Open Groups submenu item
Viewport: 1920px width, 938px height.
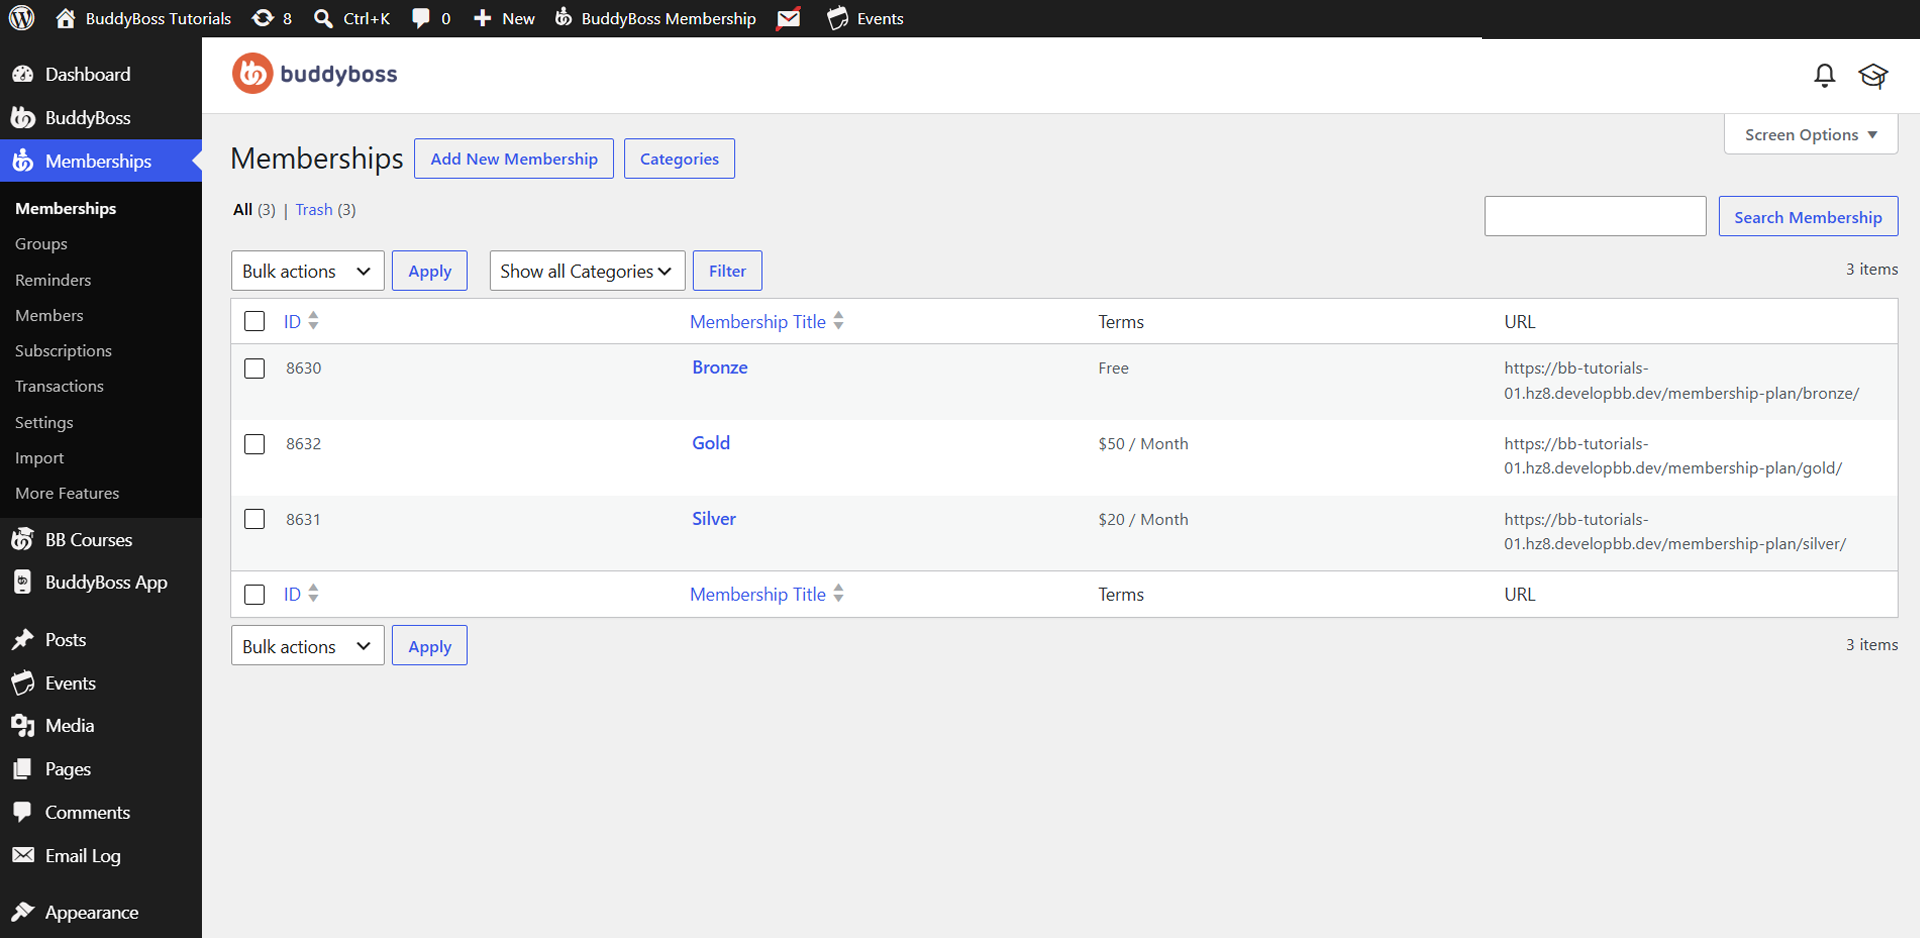[x=41, y=244]
